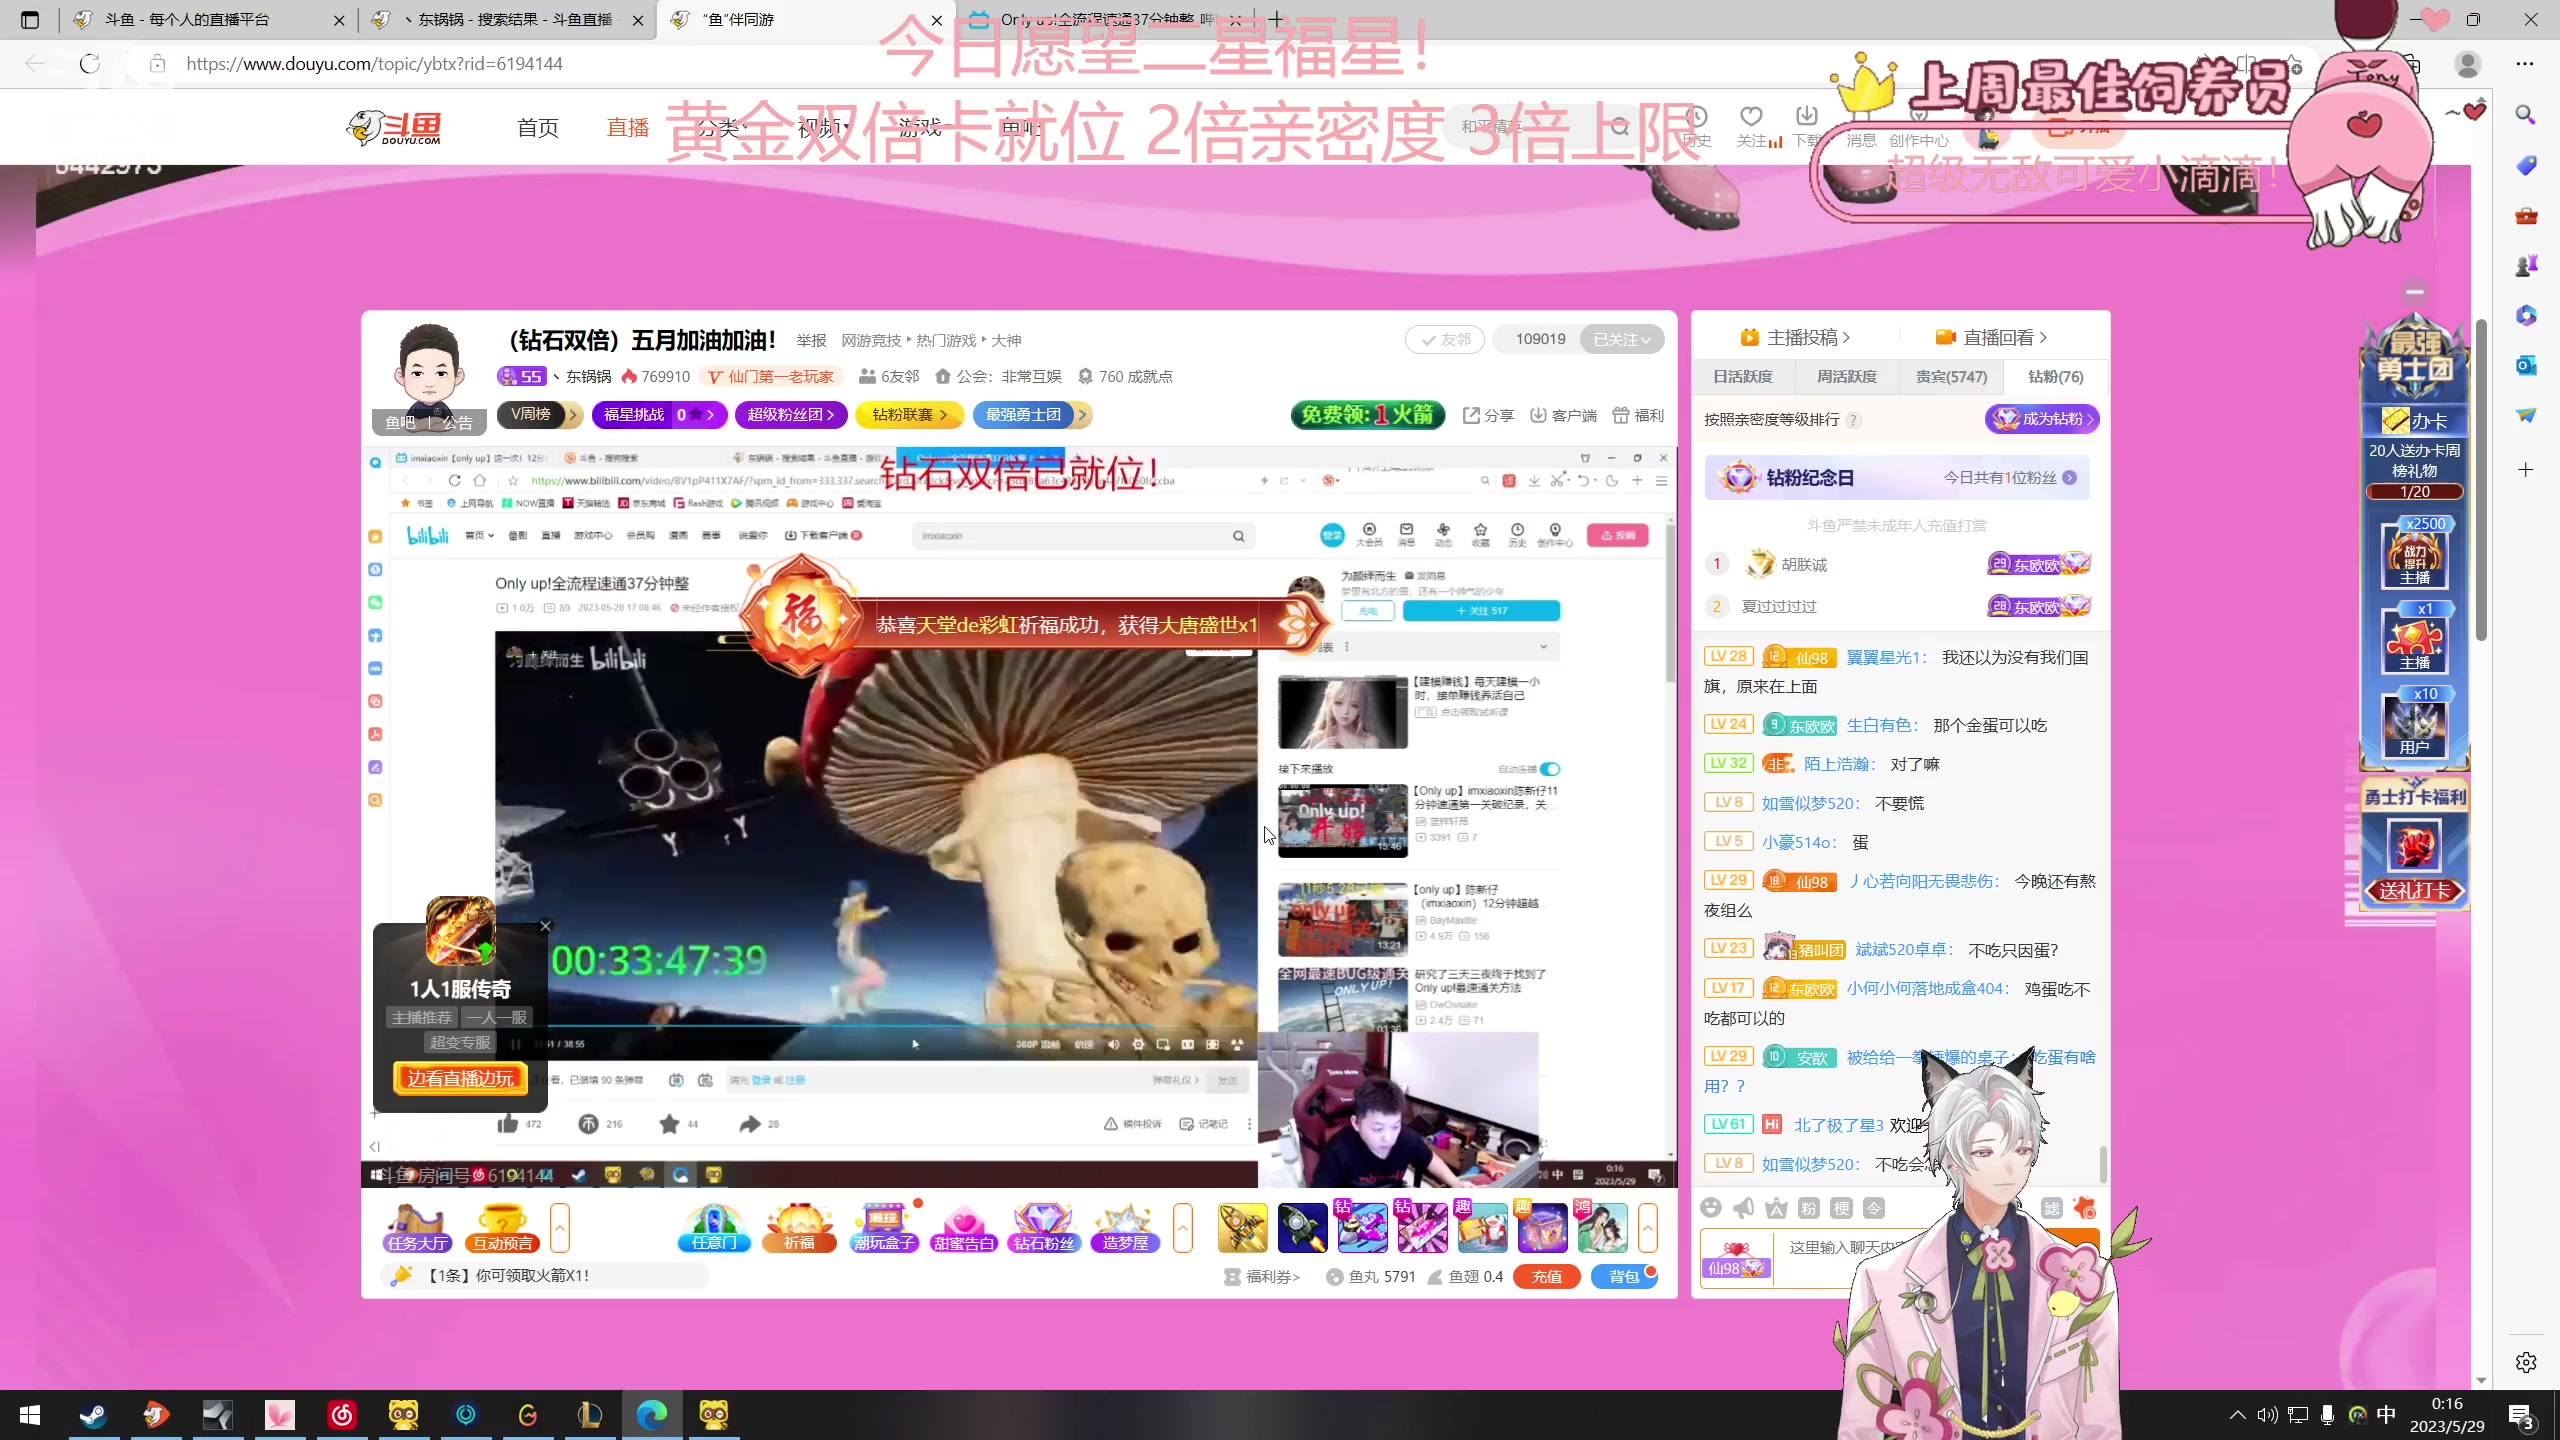Open the 钻石粉丝 diamond icon
The width and height of the screenshot is (2560, 1440).
coord(1044,1227)
